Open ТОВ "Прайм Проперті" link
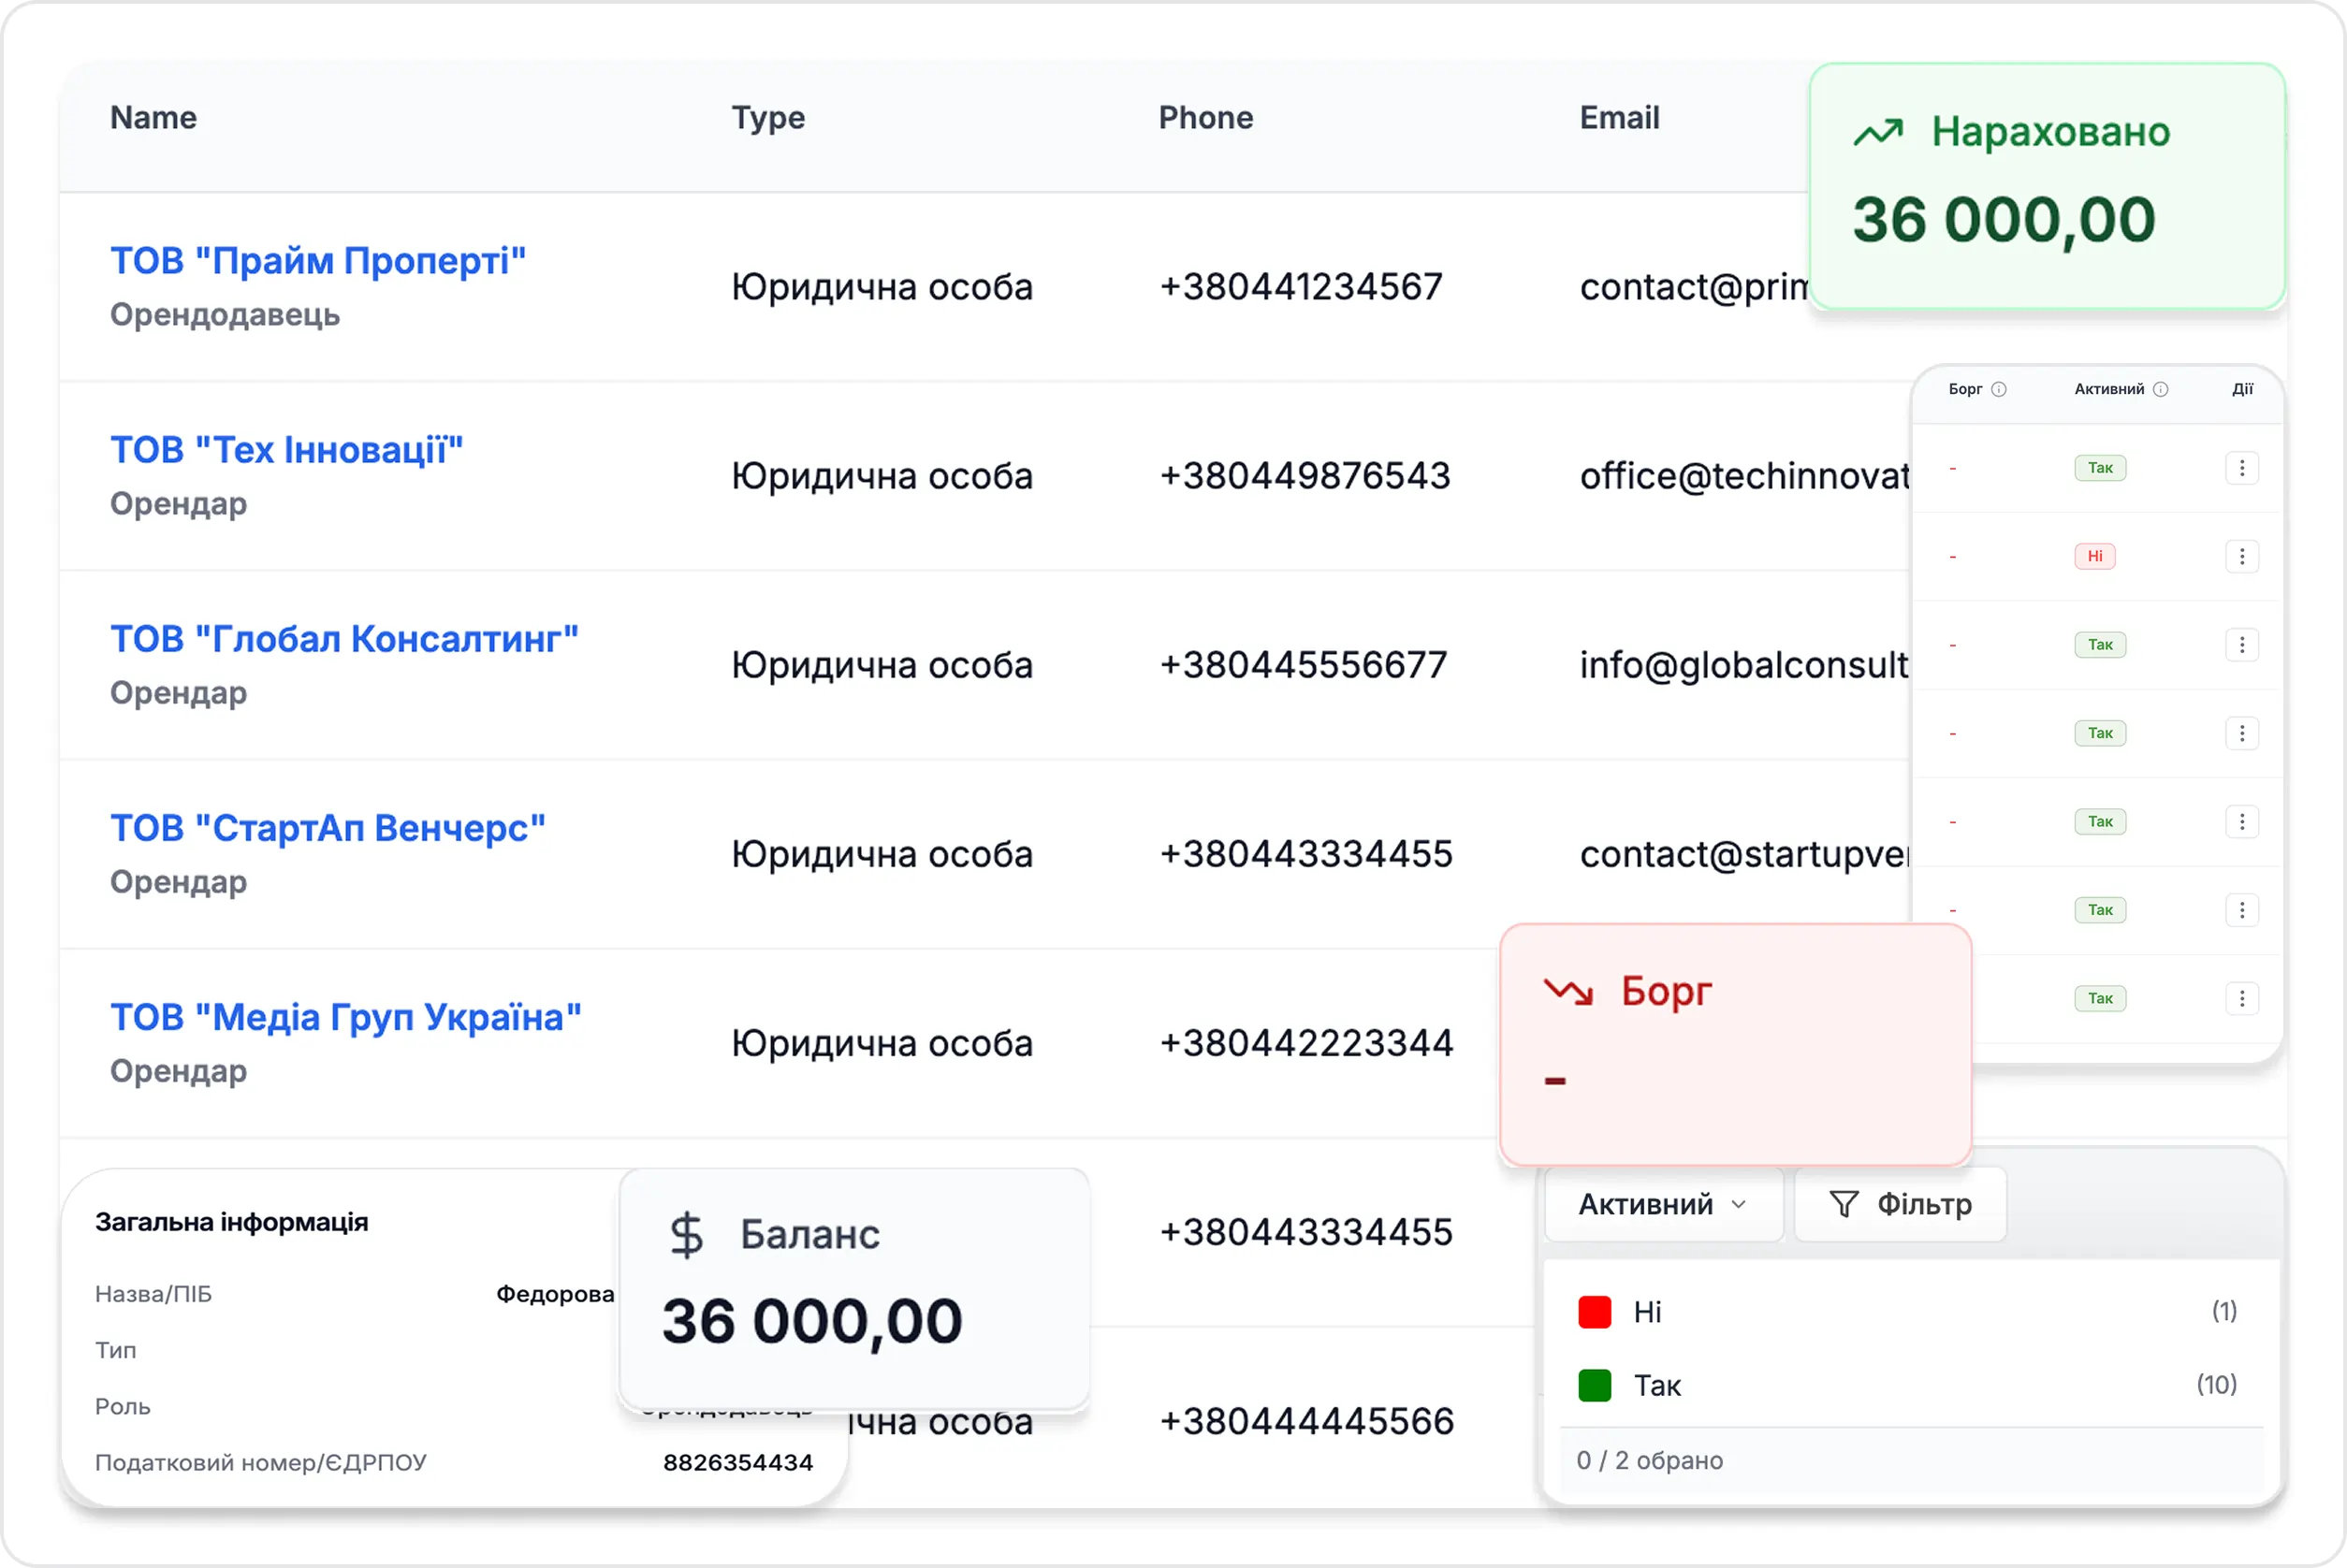 click(317, 261)
